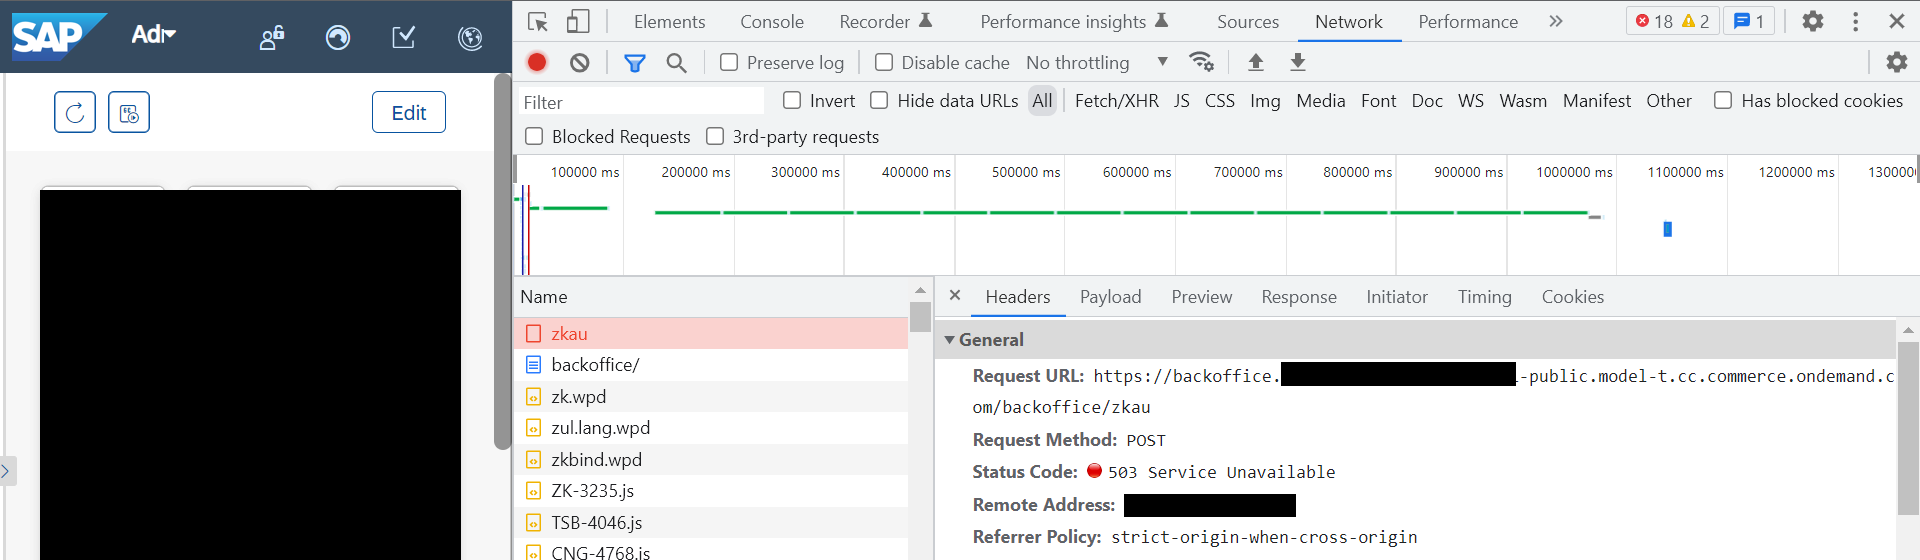The image size is (1920, 560).
Task: Open Network panel settings gear
Action: (1896, 62)
